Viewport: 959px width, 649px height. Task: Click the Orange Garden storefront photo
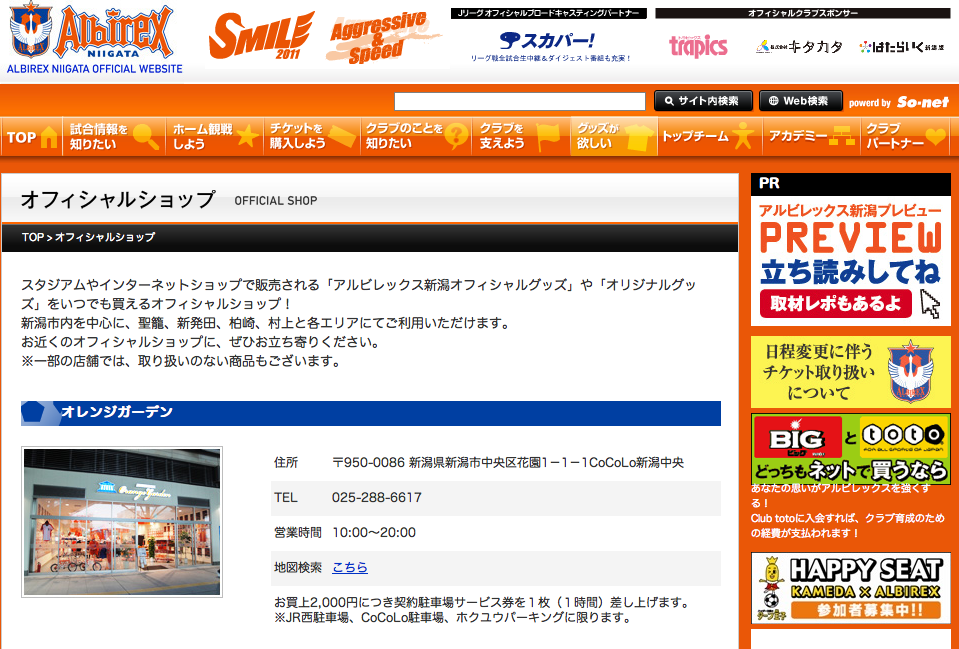122,522
